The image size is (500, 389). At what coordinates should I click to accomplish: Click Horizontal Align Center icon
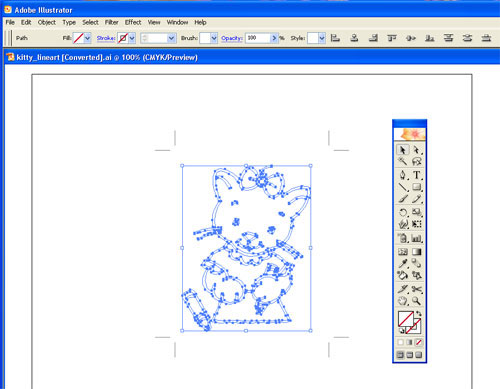point(354,38)
